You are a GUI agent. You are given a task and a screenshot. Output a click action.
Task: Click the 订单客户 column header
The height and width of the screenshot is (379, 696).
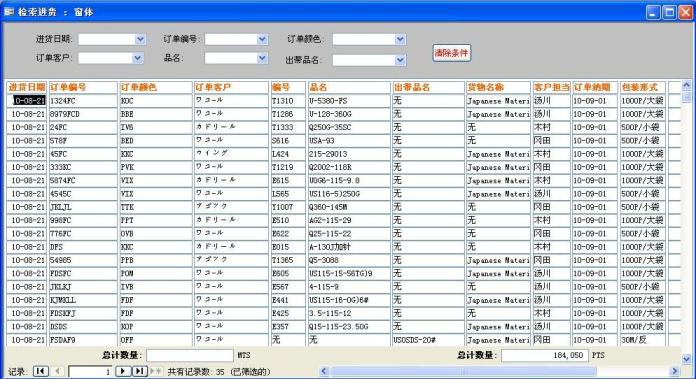coord(231,87)
